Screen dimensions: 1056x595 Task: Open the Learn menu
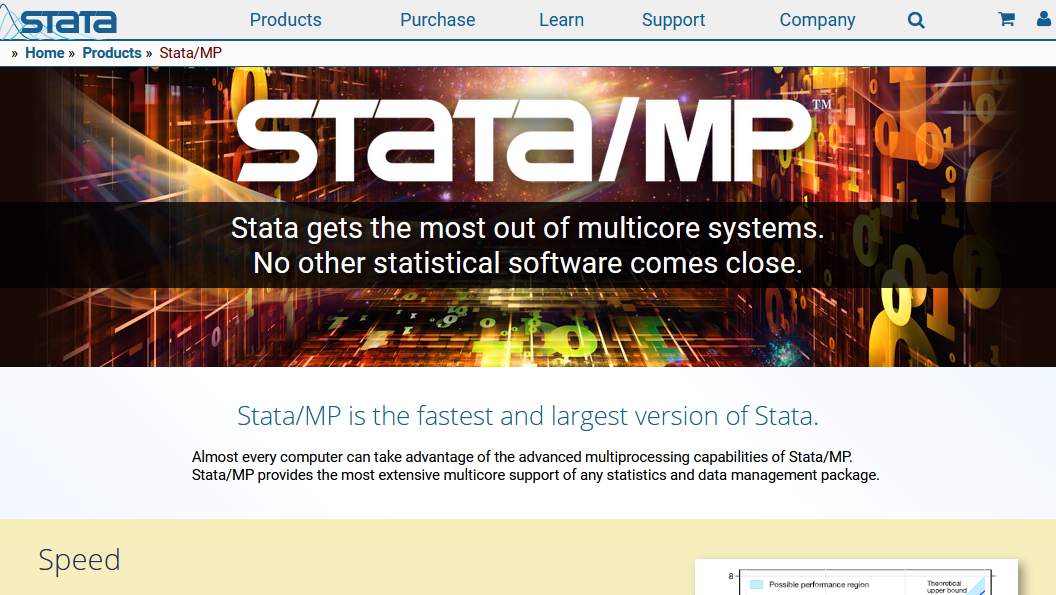(x=561, y=20)
